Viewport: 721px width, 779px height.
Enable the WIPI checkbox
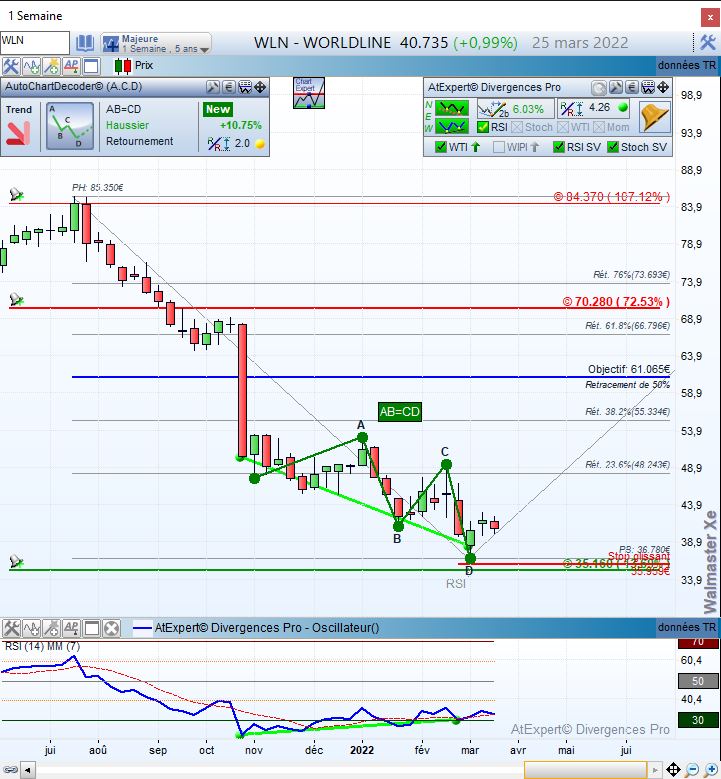(x=498, y=147)
